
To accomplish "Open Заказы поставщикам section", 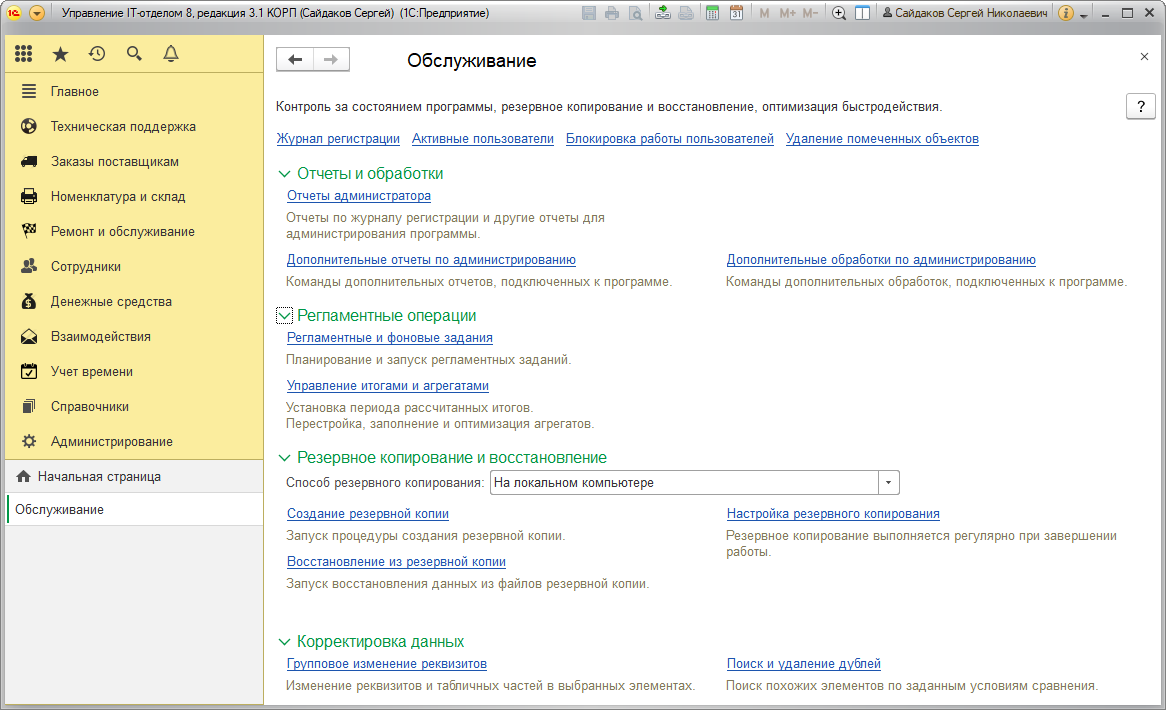I will coord(134,161).
